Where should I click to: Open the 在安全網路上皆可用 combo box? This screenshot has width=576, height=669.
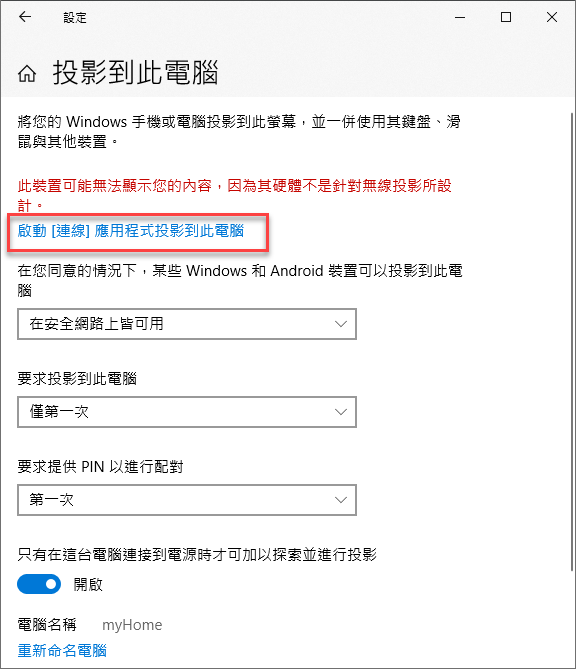click(187, 324)
